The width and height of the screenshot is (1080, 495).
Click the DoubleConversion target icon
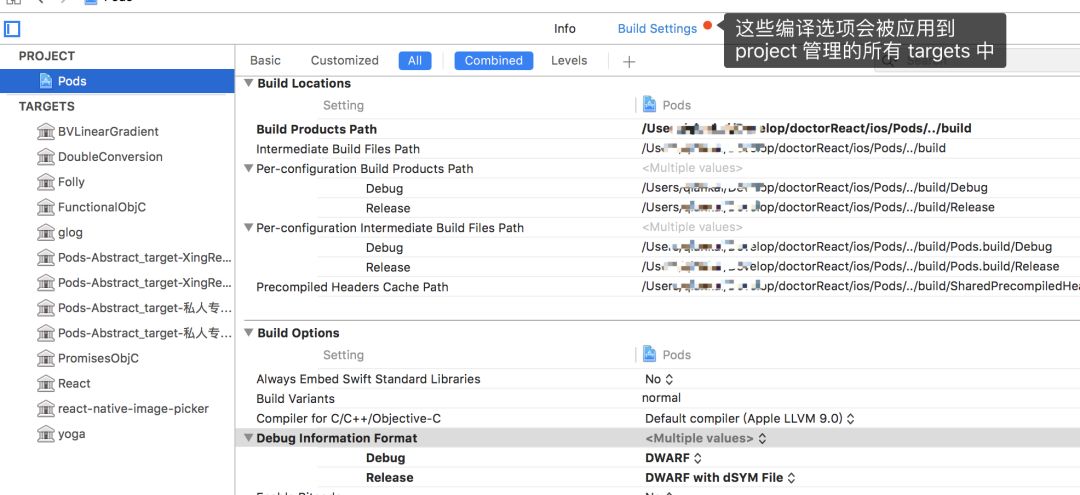pos(45,157)
